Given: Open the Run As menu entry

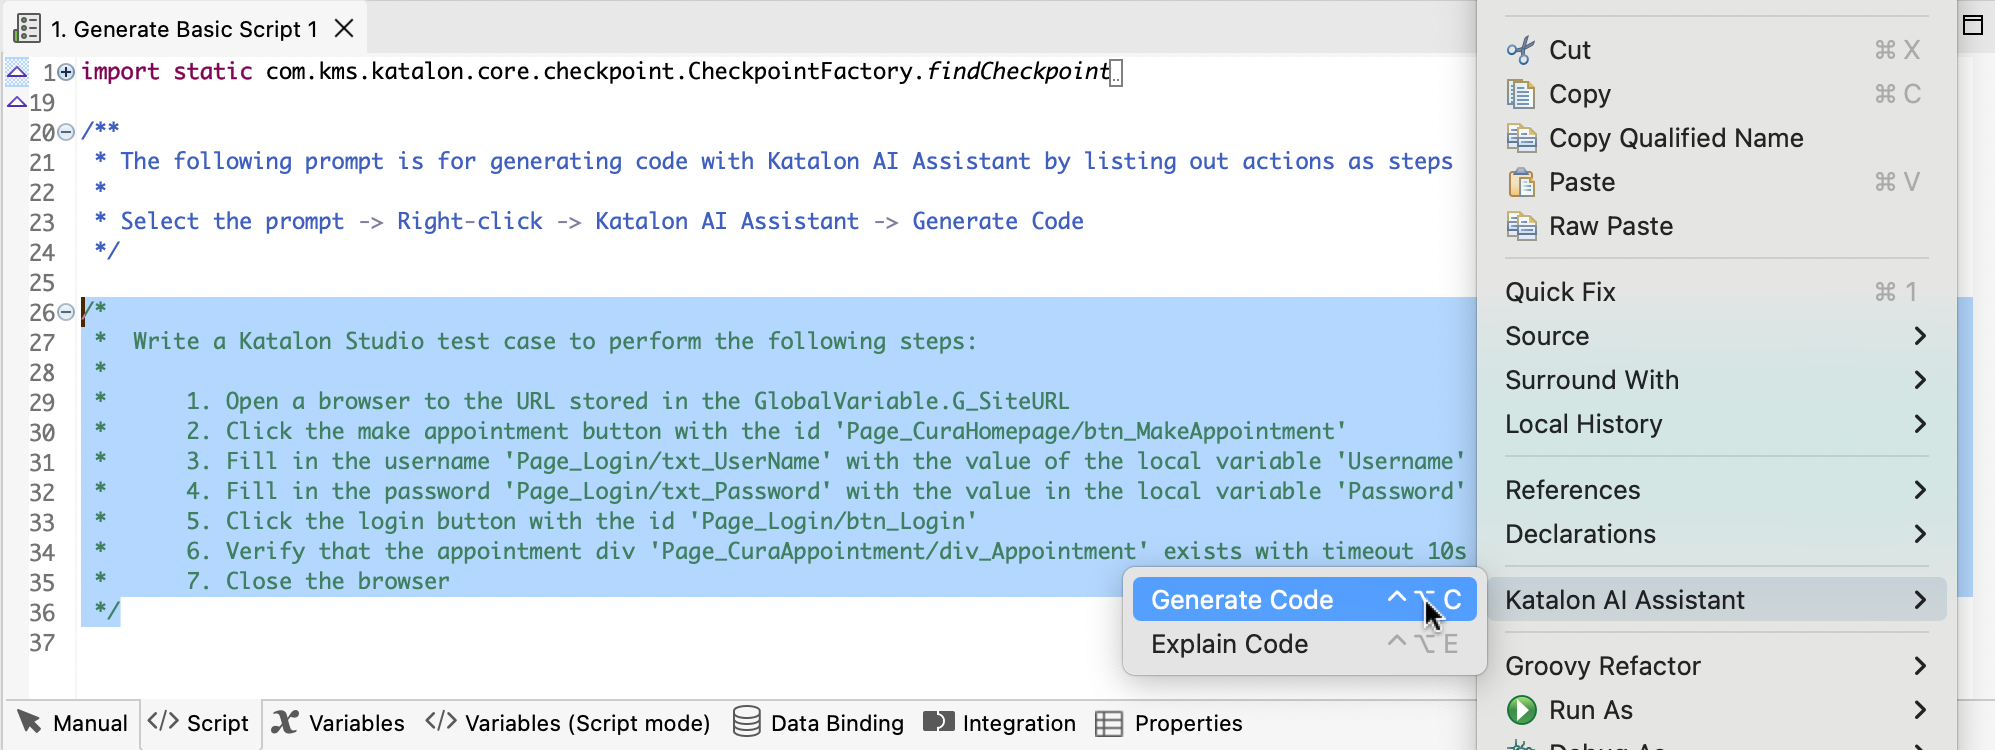Looking at the screenshot, I should pyautogui.click(x=1716, y=710).
